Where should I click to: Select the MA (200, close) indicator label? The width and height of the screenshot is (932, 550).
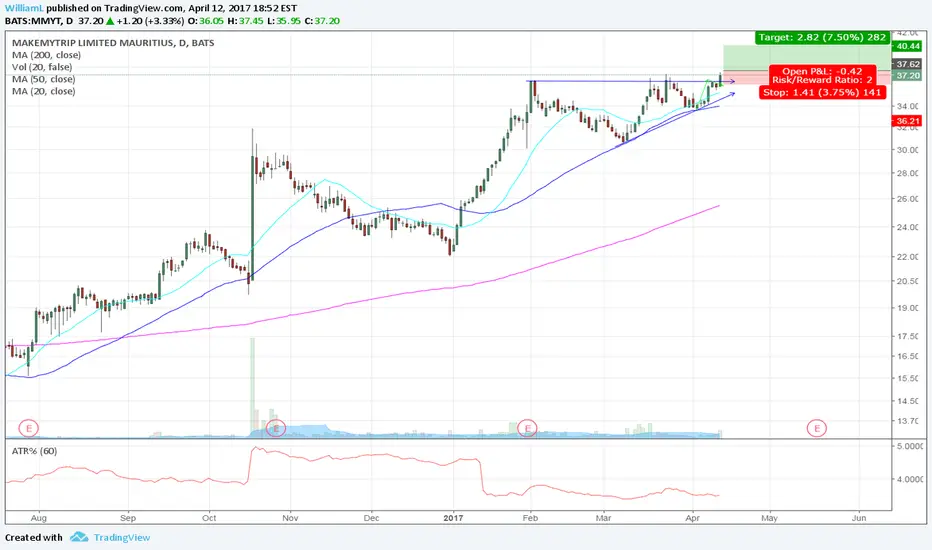pos(46,55)
